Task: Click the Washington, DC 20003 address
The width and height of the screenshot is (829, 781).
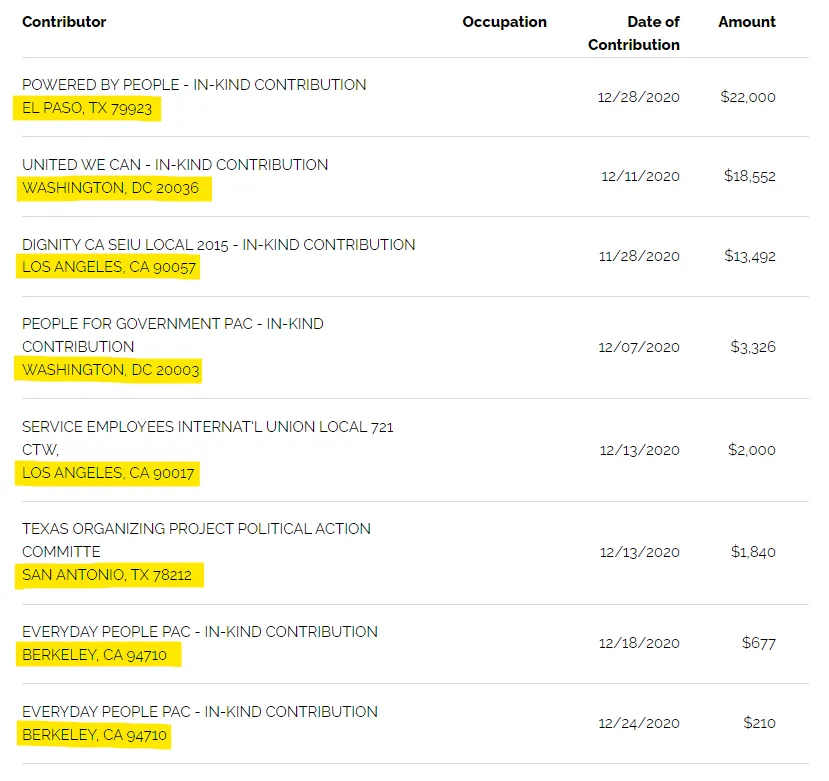Action: [x=111, y=370]
